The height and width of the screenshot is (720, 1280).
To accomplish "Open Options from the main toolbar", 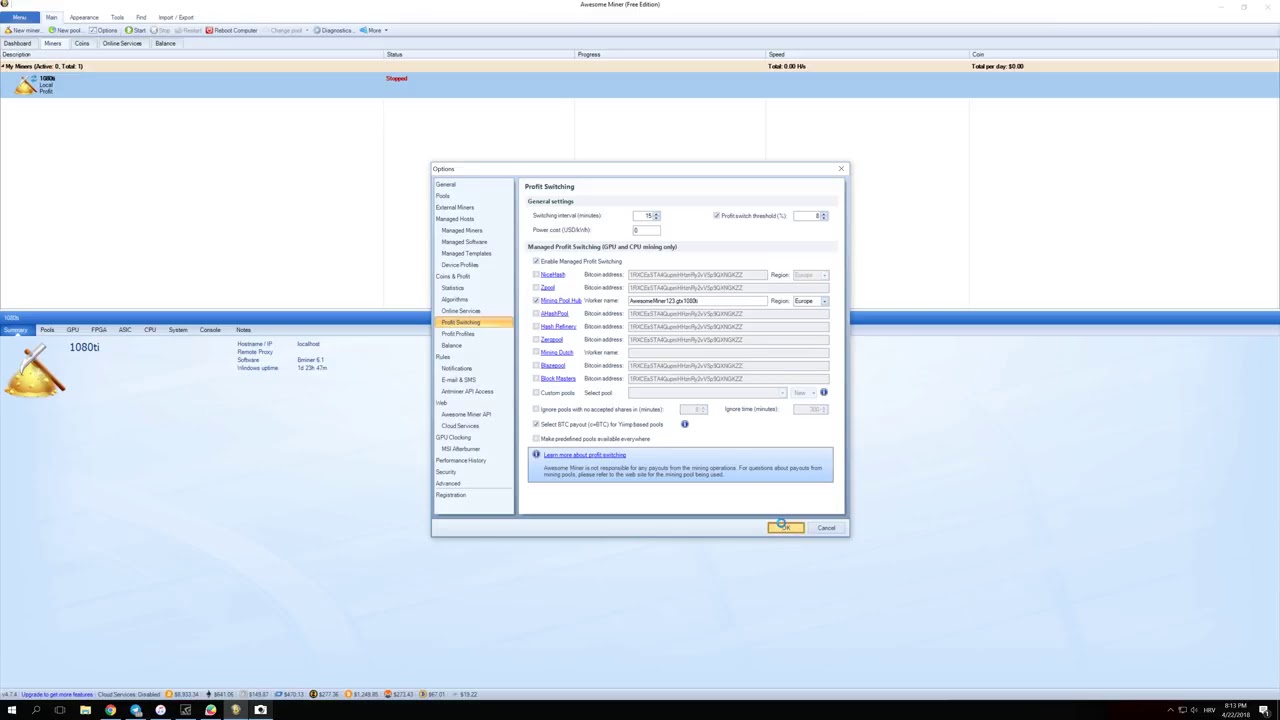I will click(103, 30).
